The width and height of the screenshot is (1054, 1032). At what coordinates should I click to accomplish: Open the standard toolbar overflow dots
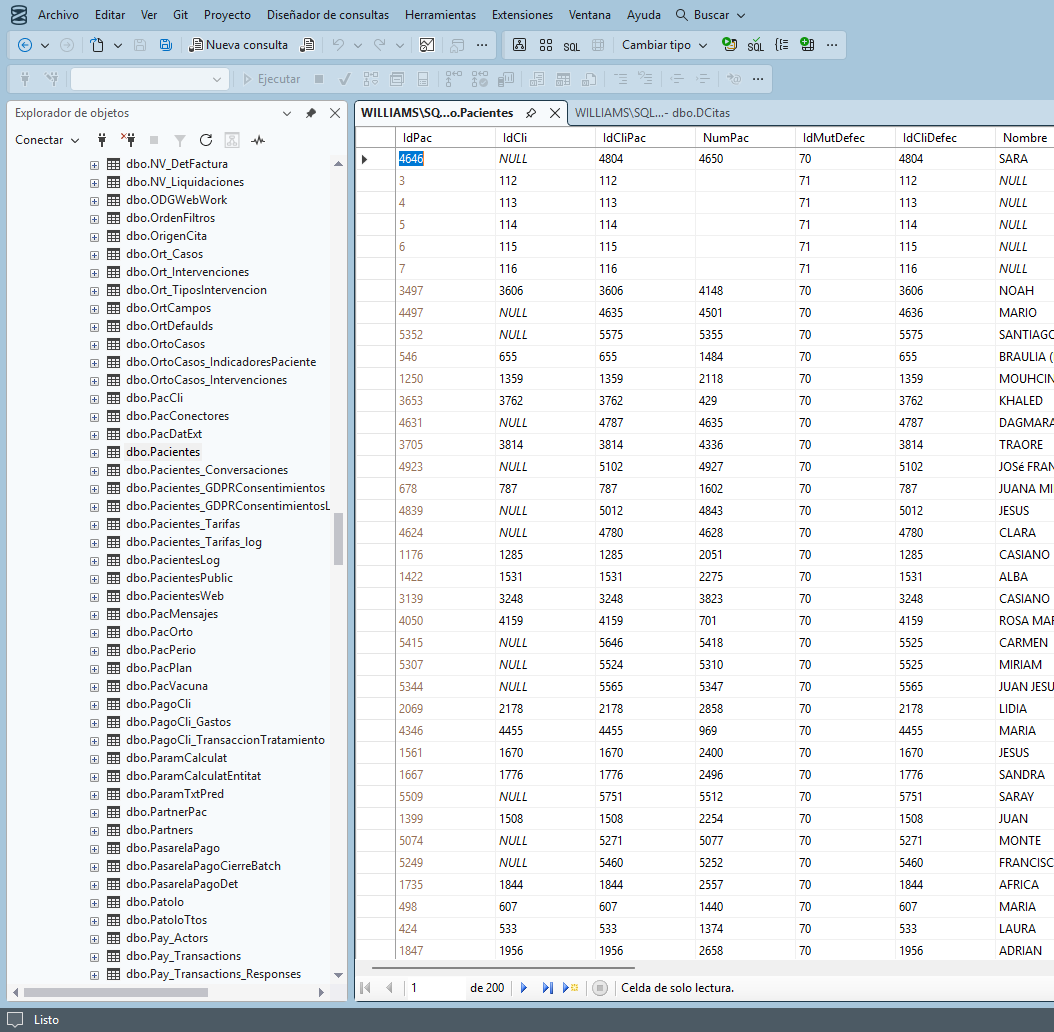point(482,45)
